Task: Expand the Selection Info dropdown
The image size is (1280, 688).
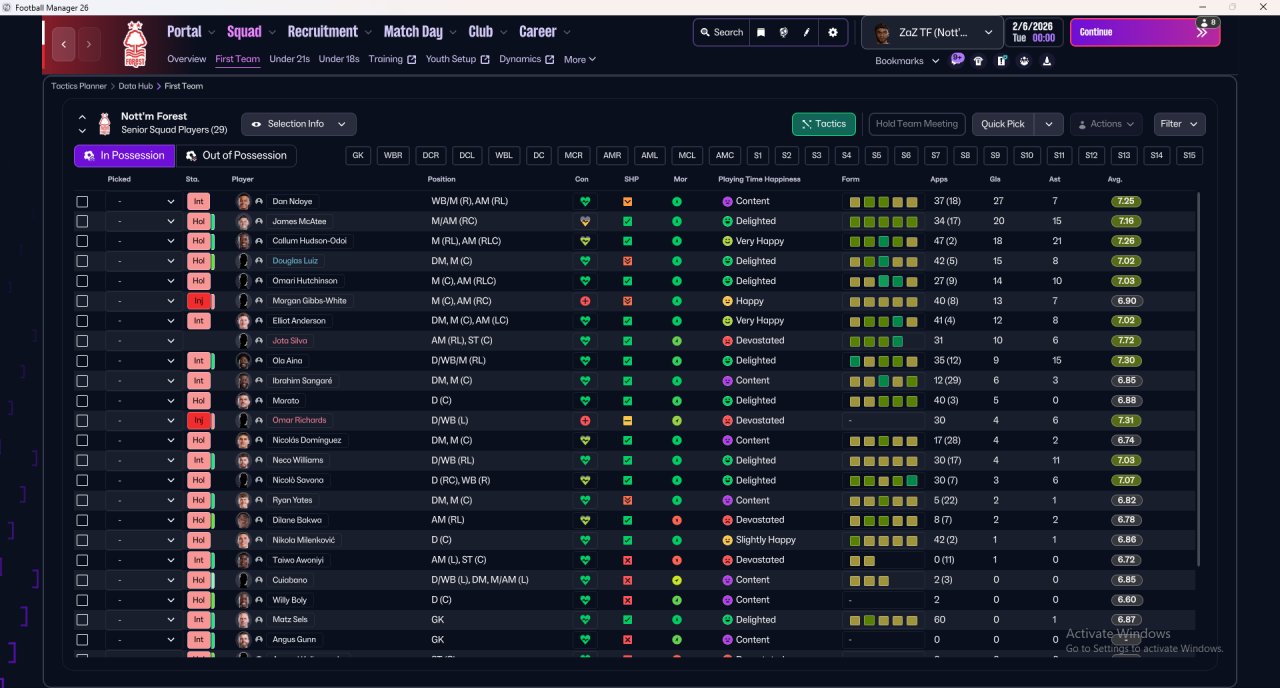Action: [298, 124]
